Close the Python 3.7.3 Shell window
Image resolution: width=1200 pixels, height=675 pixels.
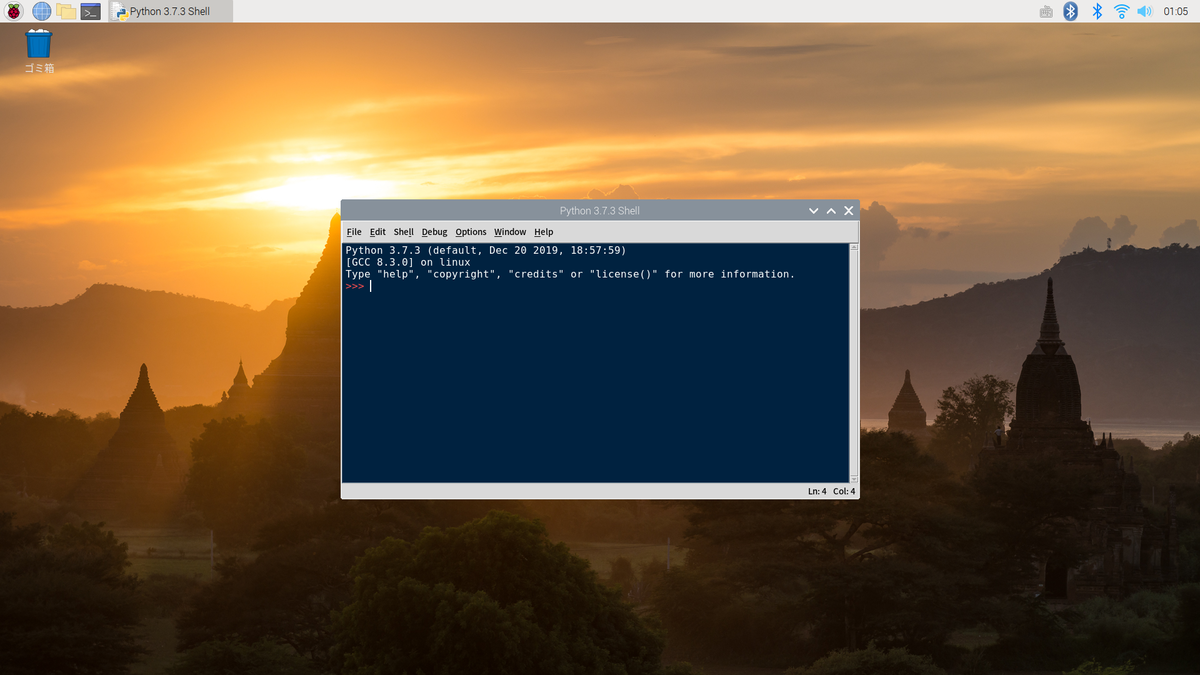pyautogui.click(x=849, y=211)
